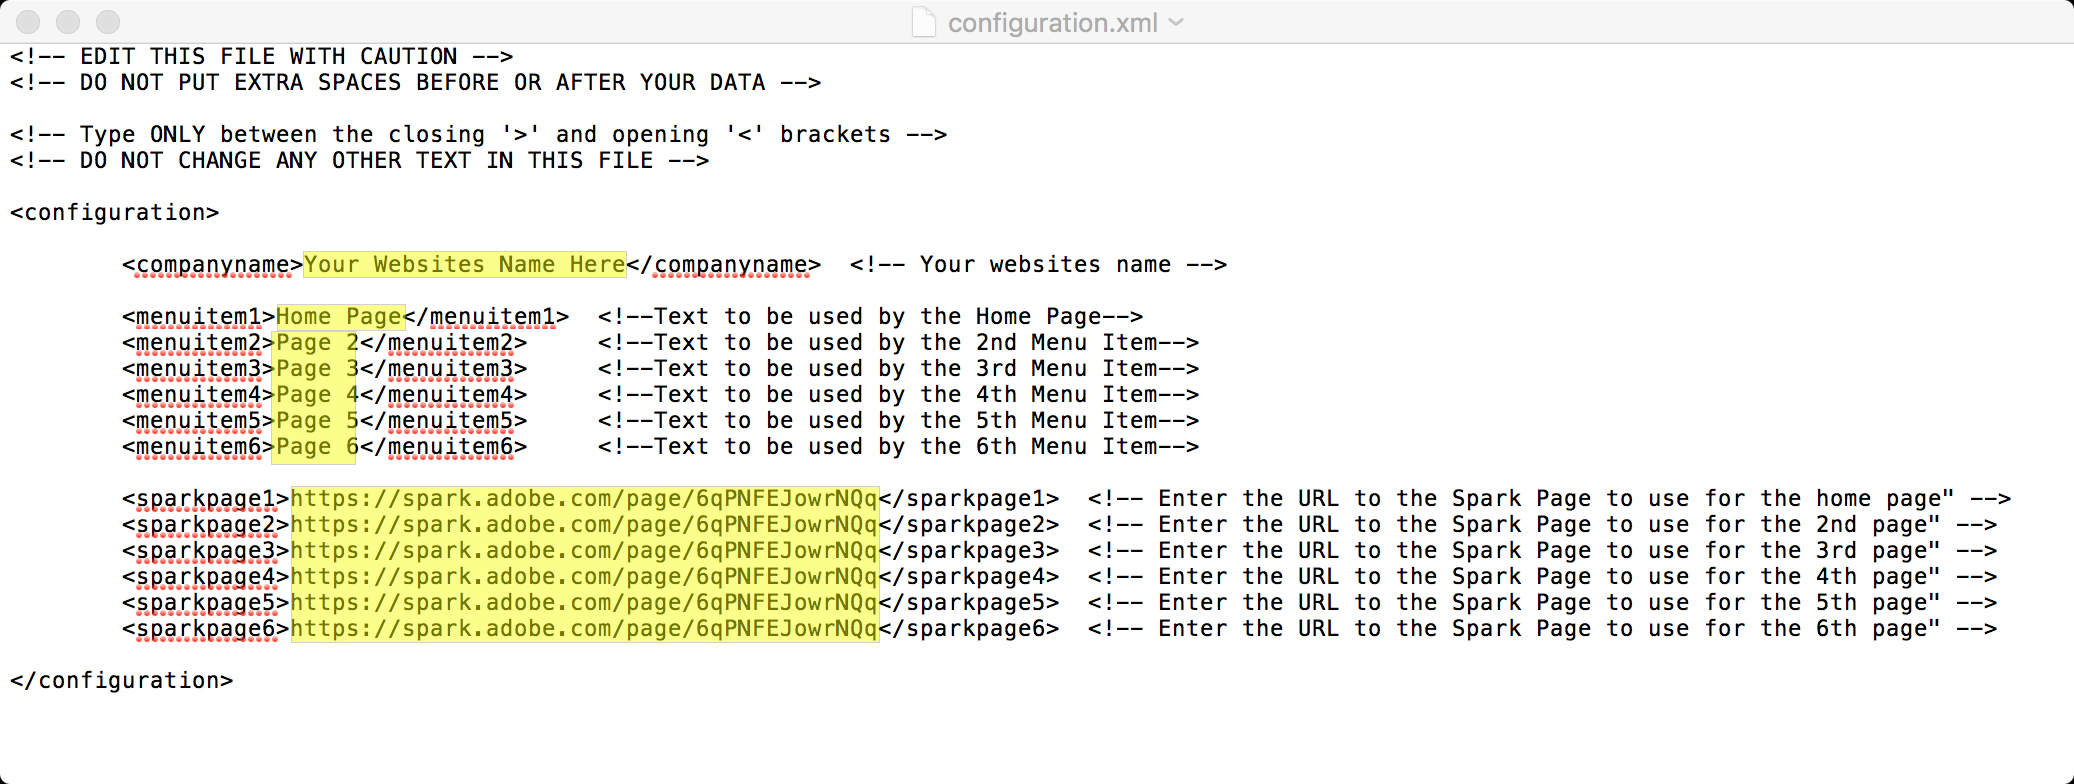Viewport: 2074px width, 784px height.
Task: Click the 'EDIT THIS FILE WITH CAUTION' comment
Action: point(261,57)
